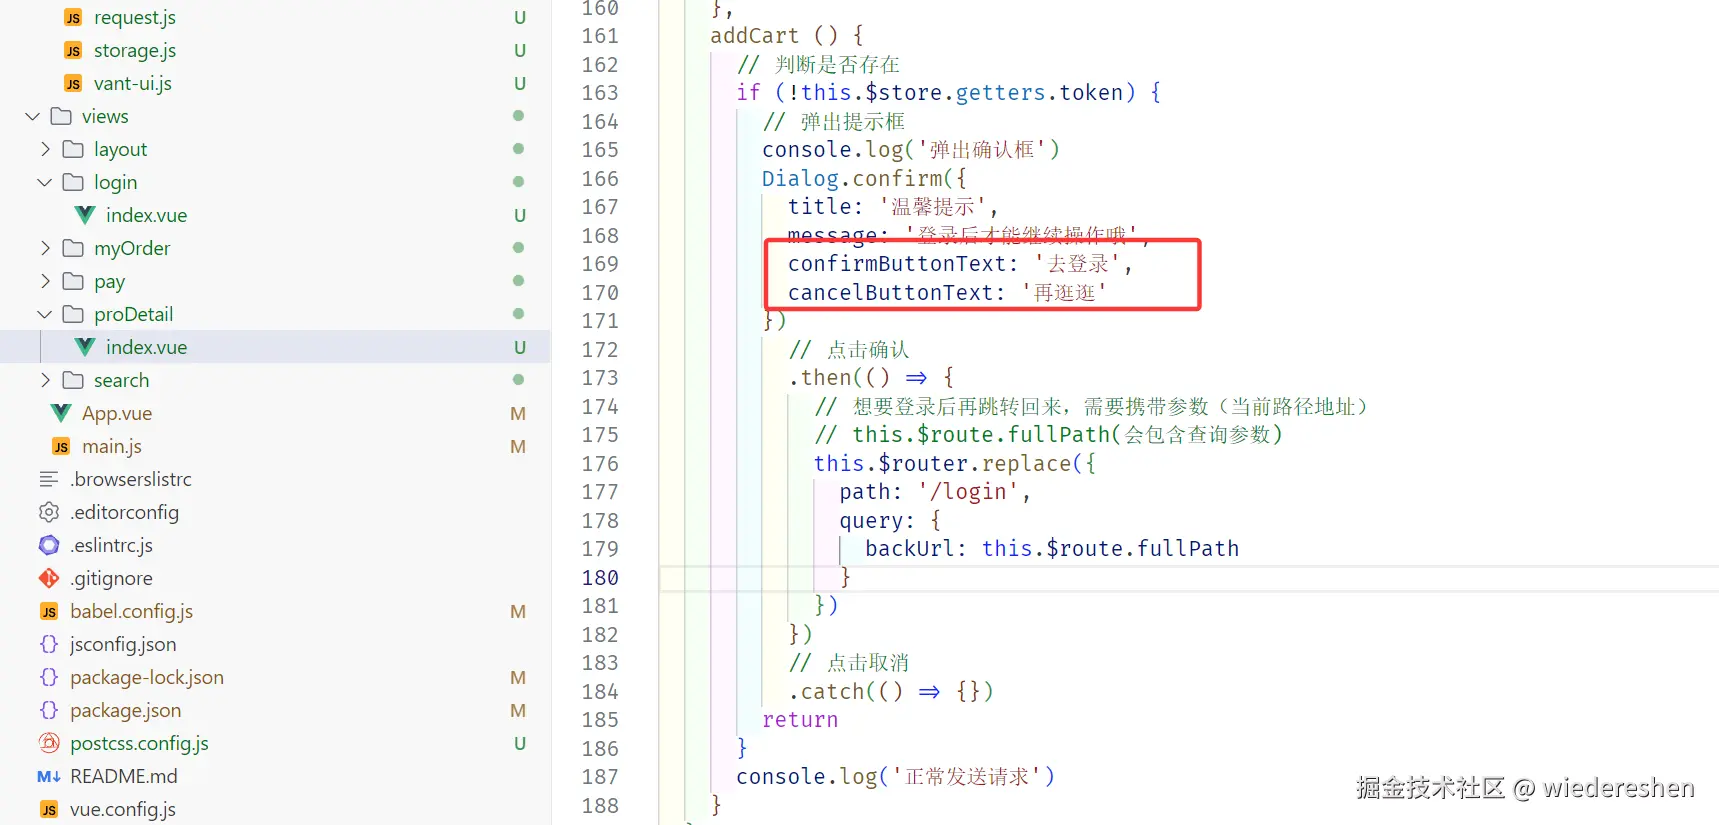Viewport: 1719px width, 825px height.
Task: Open index.vue under the login folder
Action: [147, 215]
